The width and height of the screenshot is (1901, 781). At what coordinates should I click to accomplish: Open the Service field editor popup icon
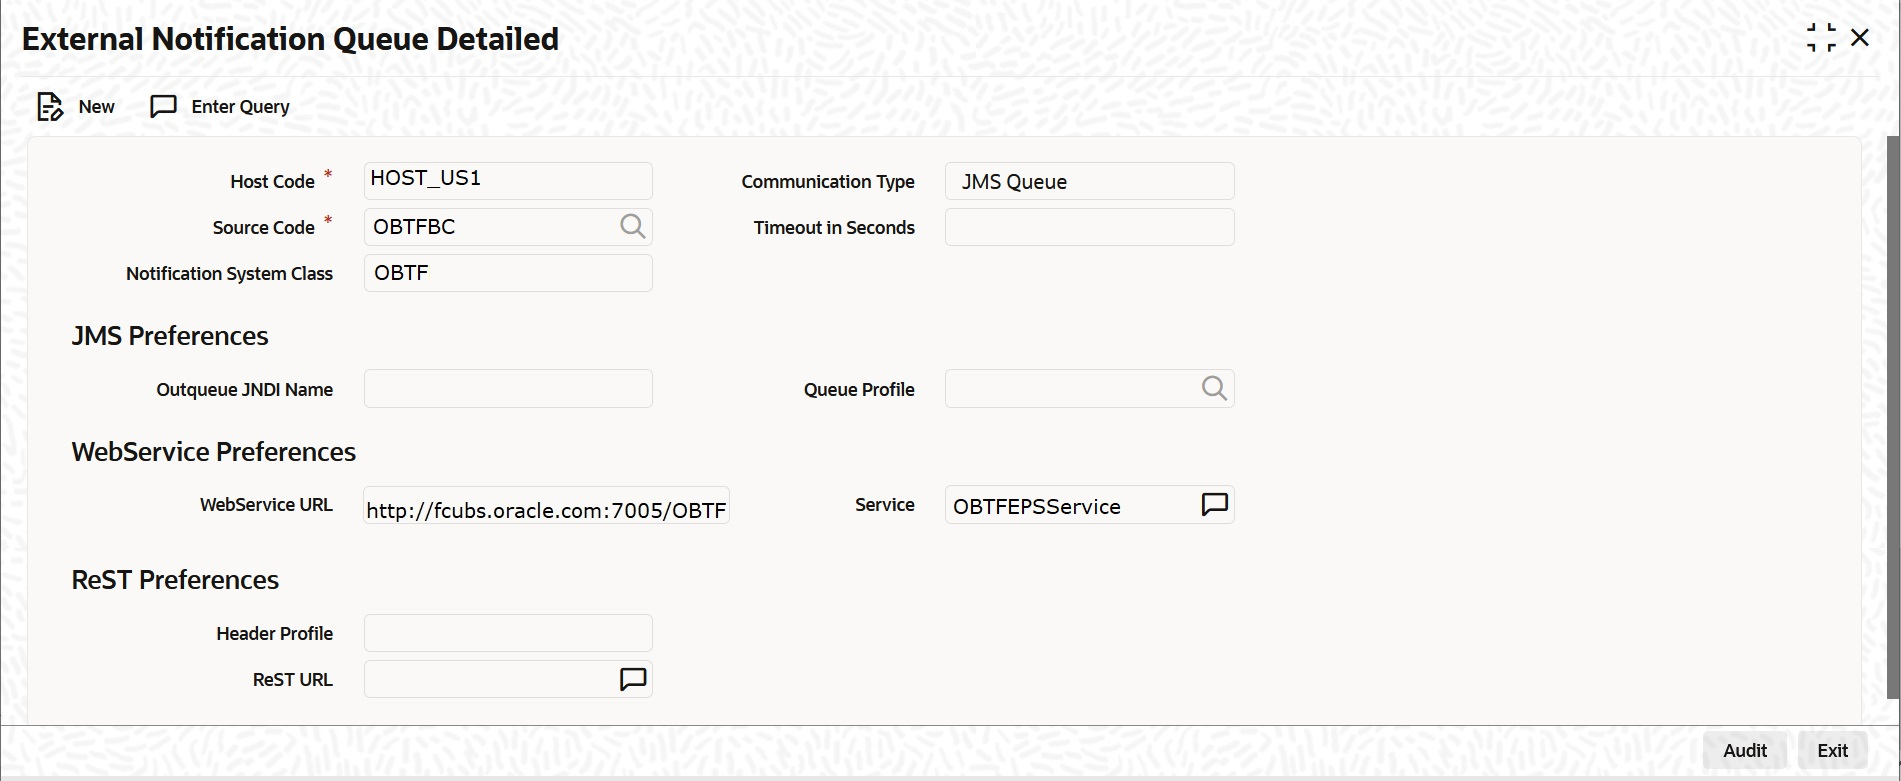point(1214,505)
